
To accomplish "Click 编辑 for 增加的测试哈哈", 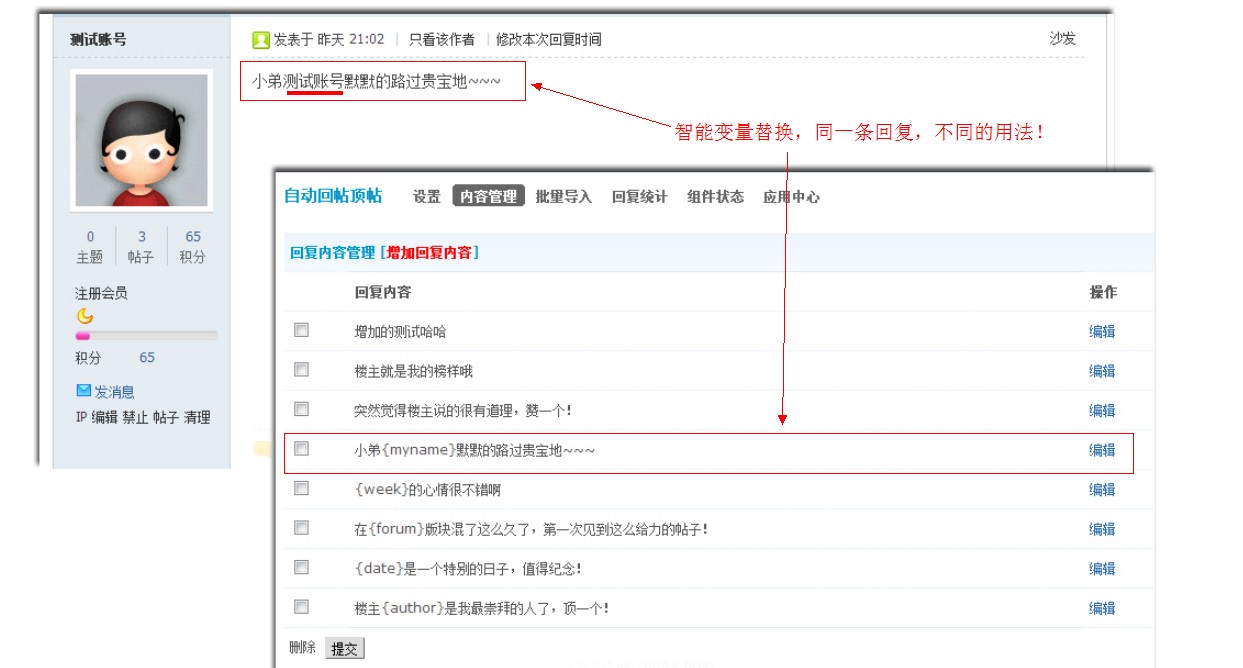I will (1102, 331).
